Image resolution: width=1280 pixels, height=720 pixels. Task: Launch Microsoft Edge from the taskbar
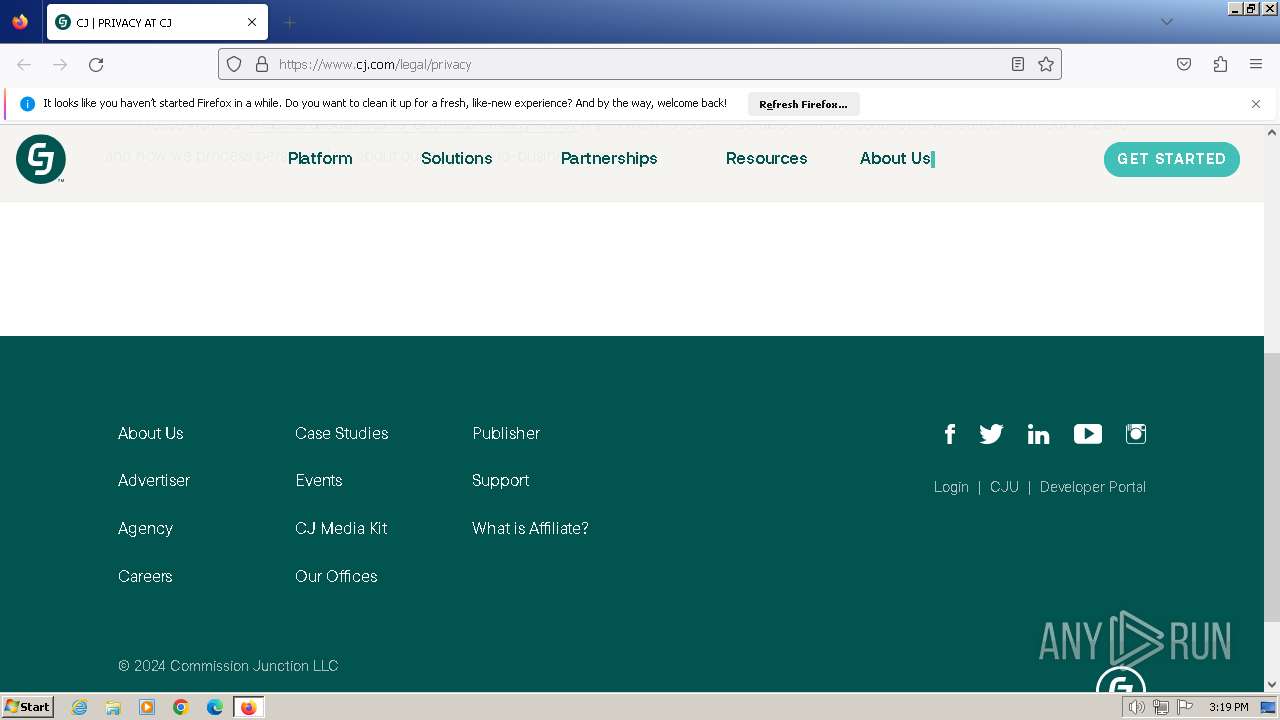215,707
